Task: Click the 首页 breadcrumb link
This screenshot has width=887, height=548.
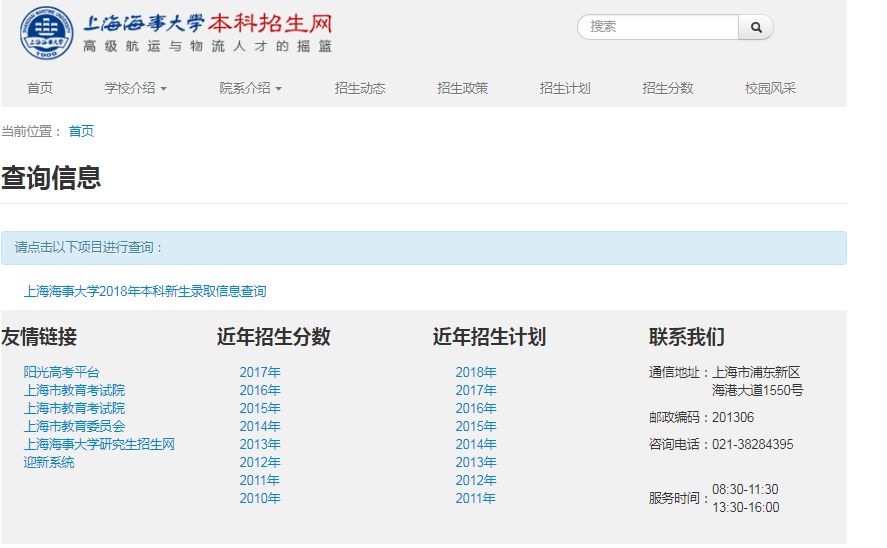Action: click(81, 131)
